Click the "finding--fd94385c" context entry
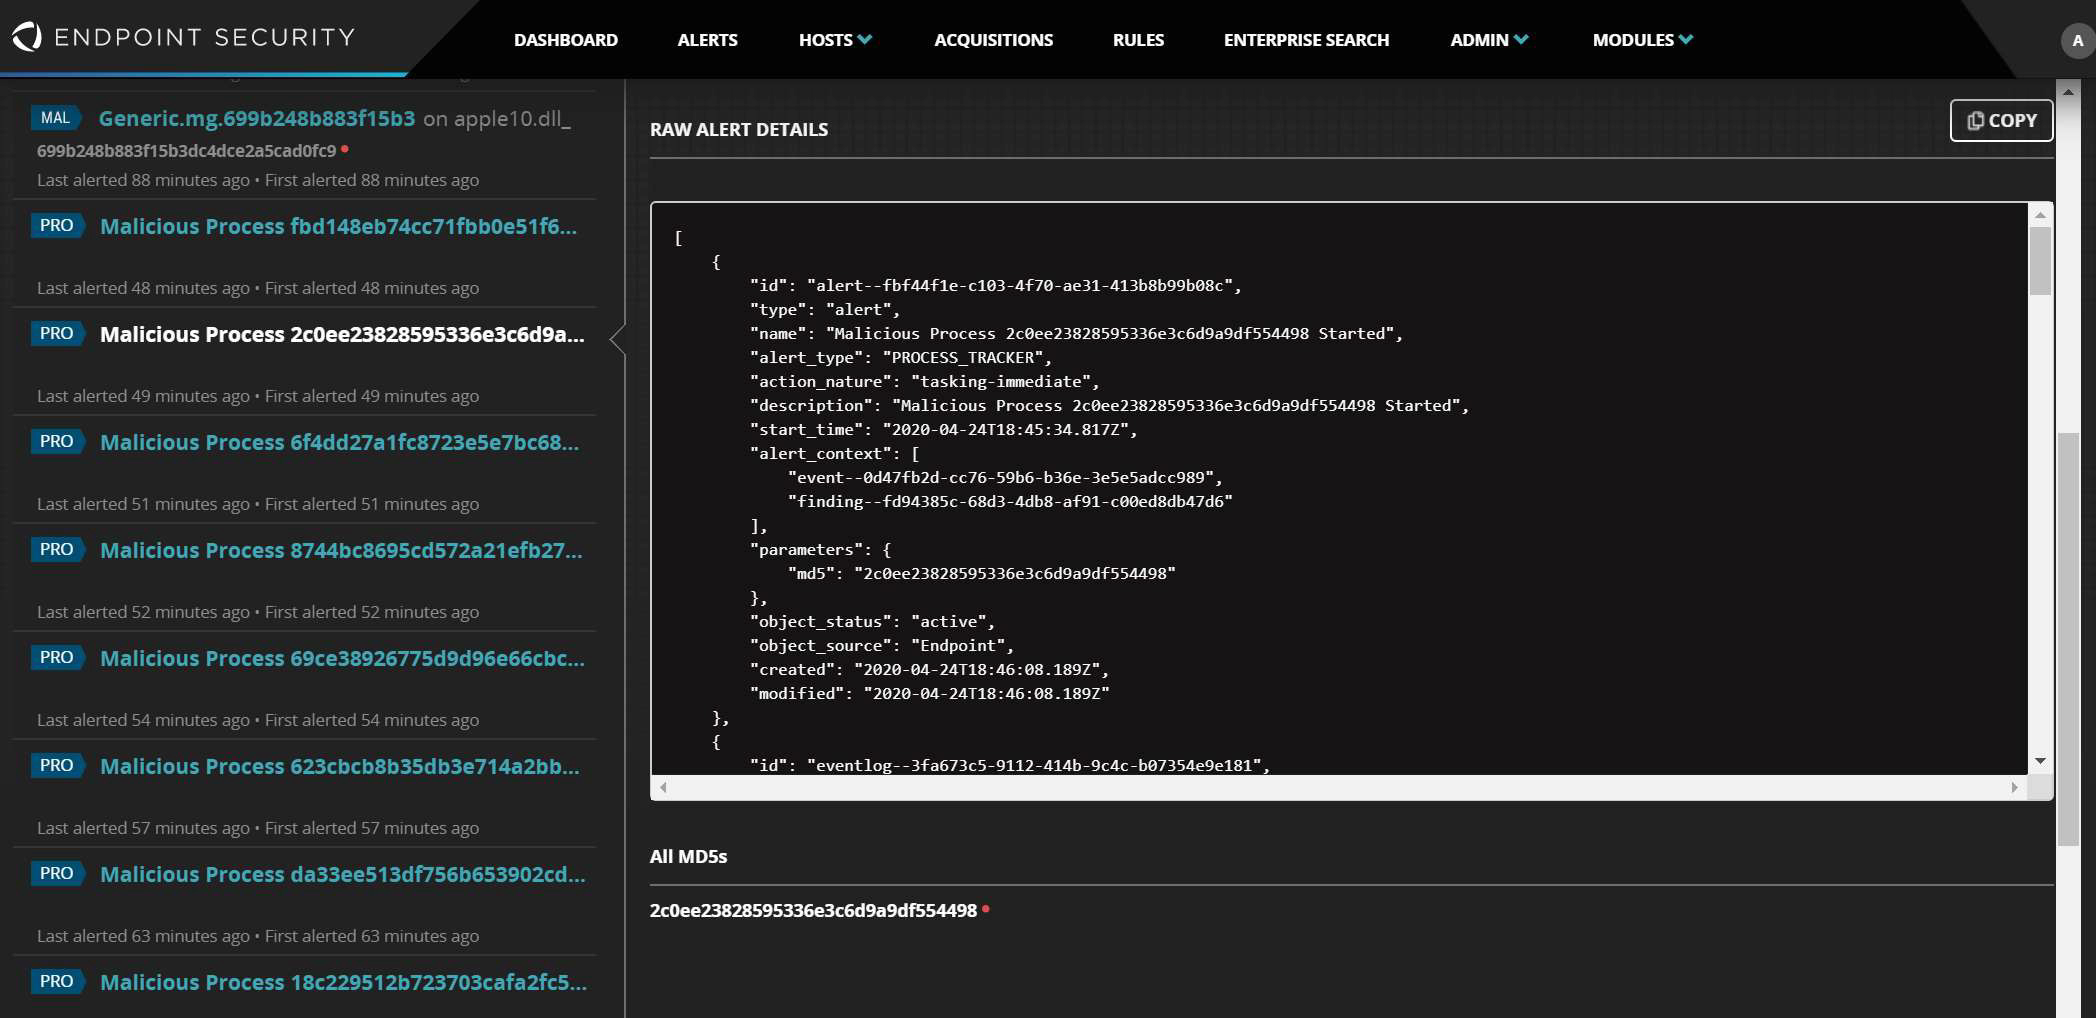 (x=1010, y=502)
